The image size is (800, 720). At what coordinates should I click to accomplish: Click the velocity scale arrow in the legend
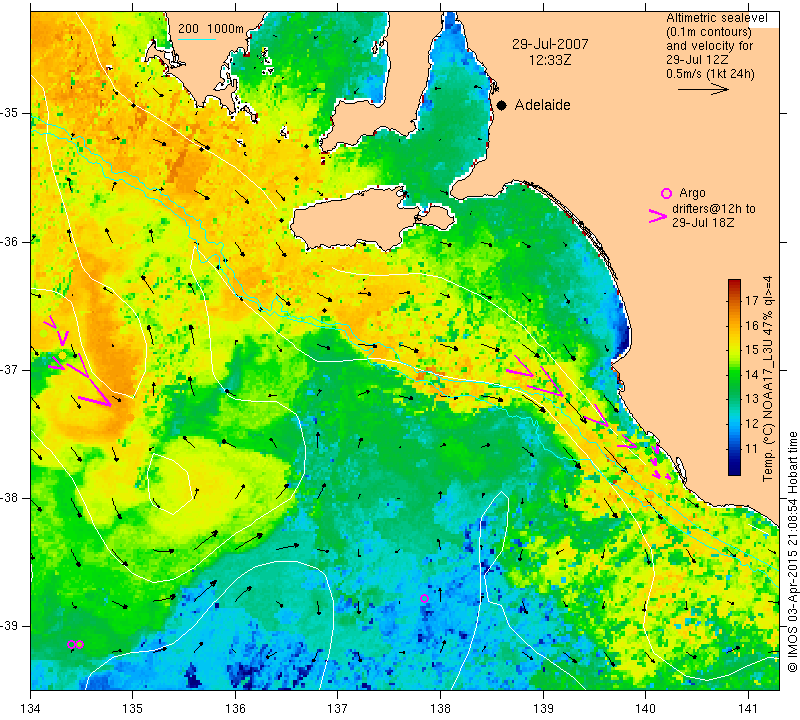[x=703, y=90]
